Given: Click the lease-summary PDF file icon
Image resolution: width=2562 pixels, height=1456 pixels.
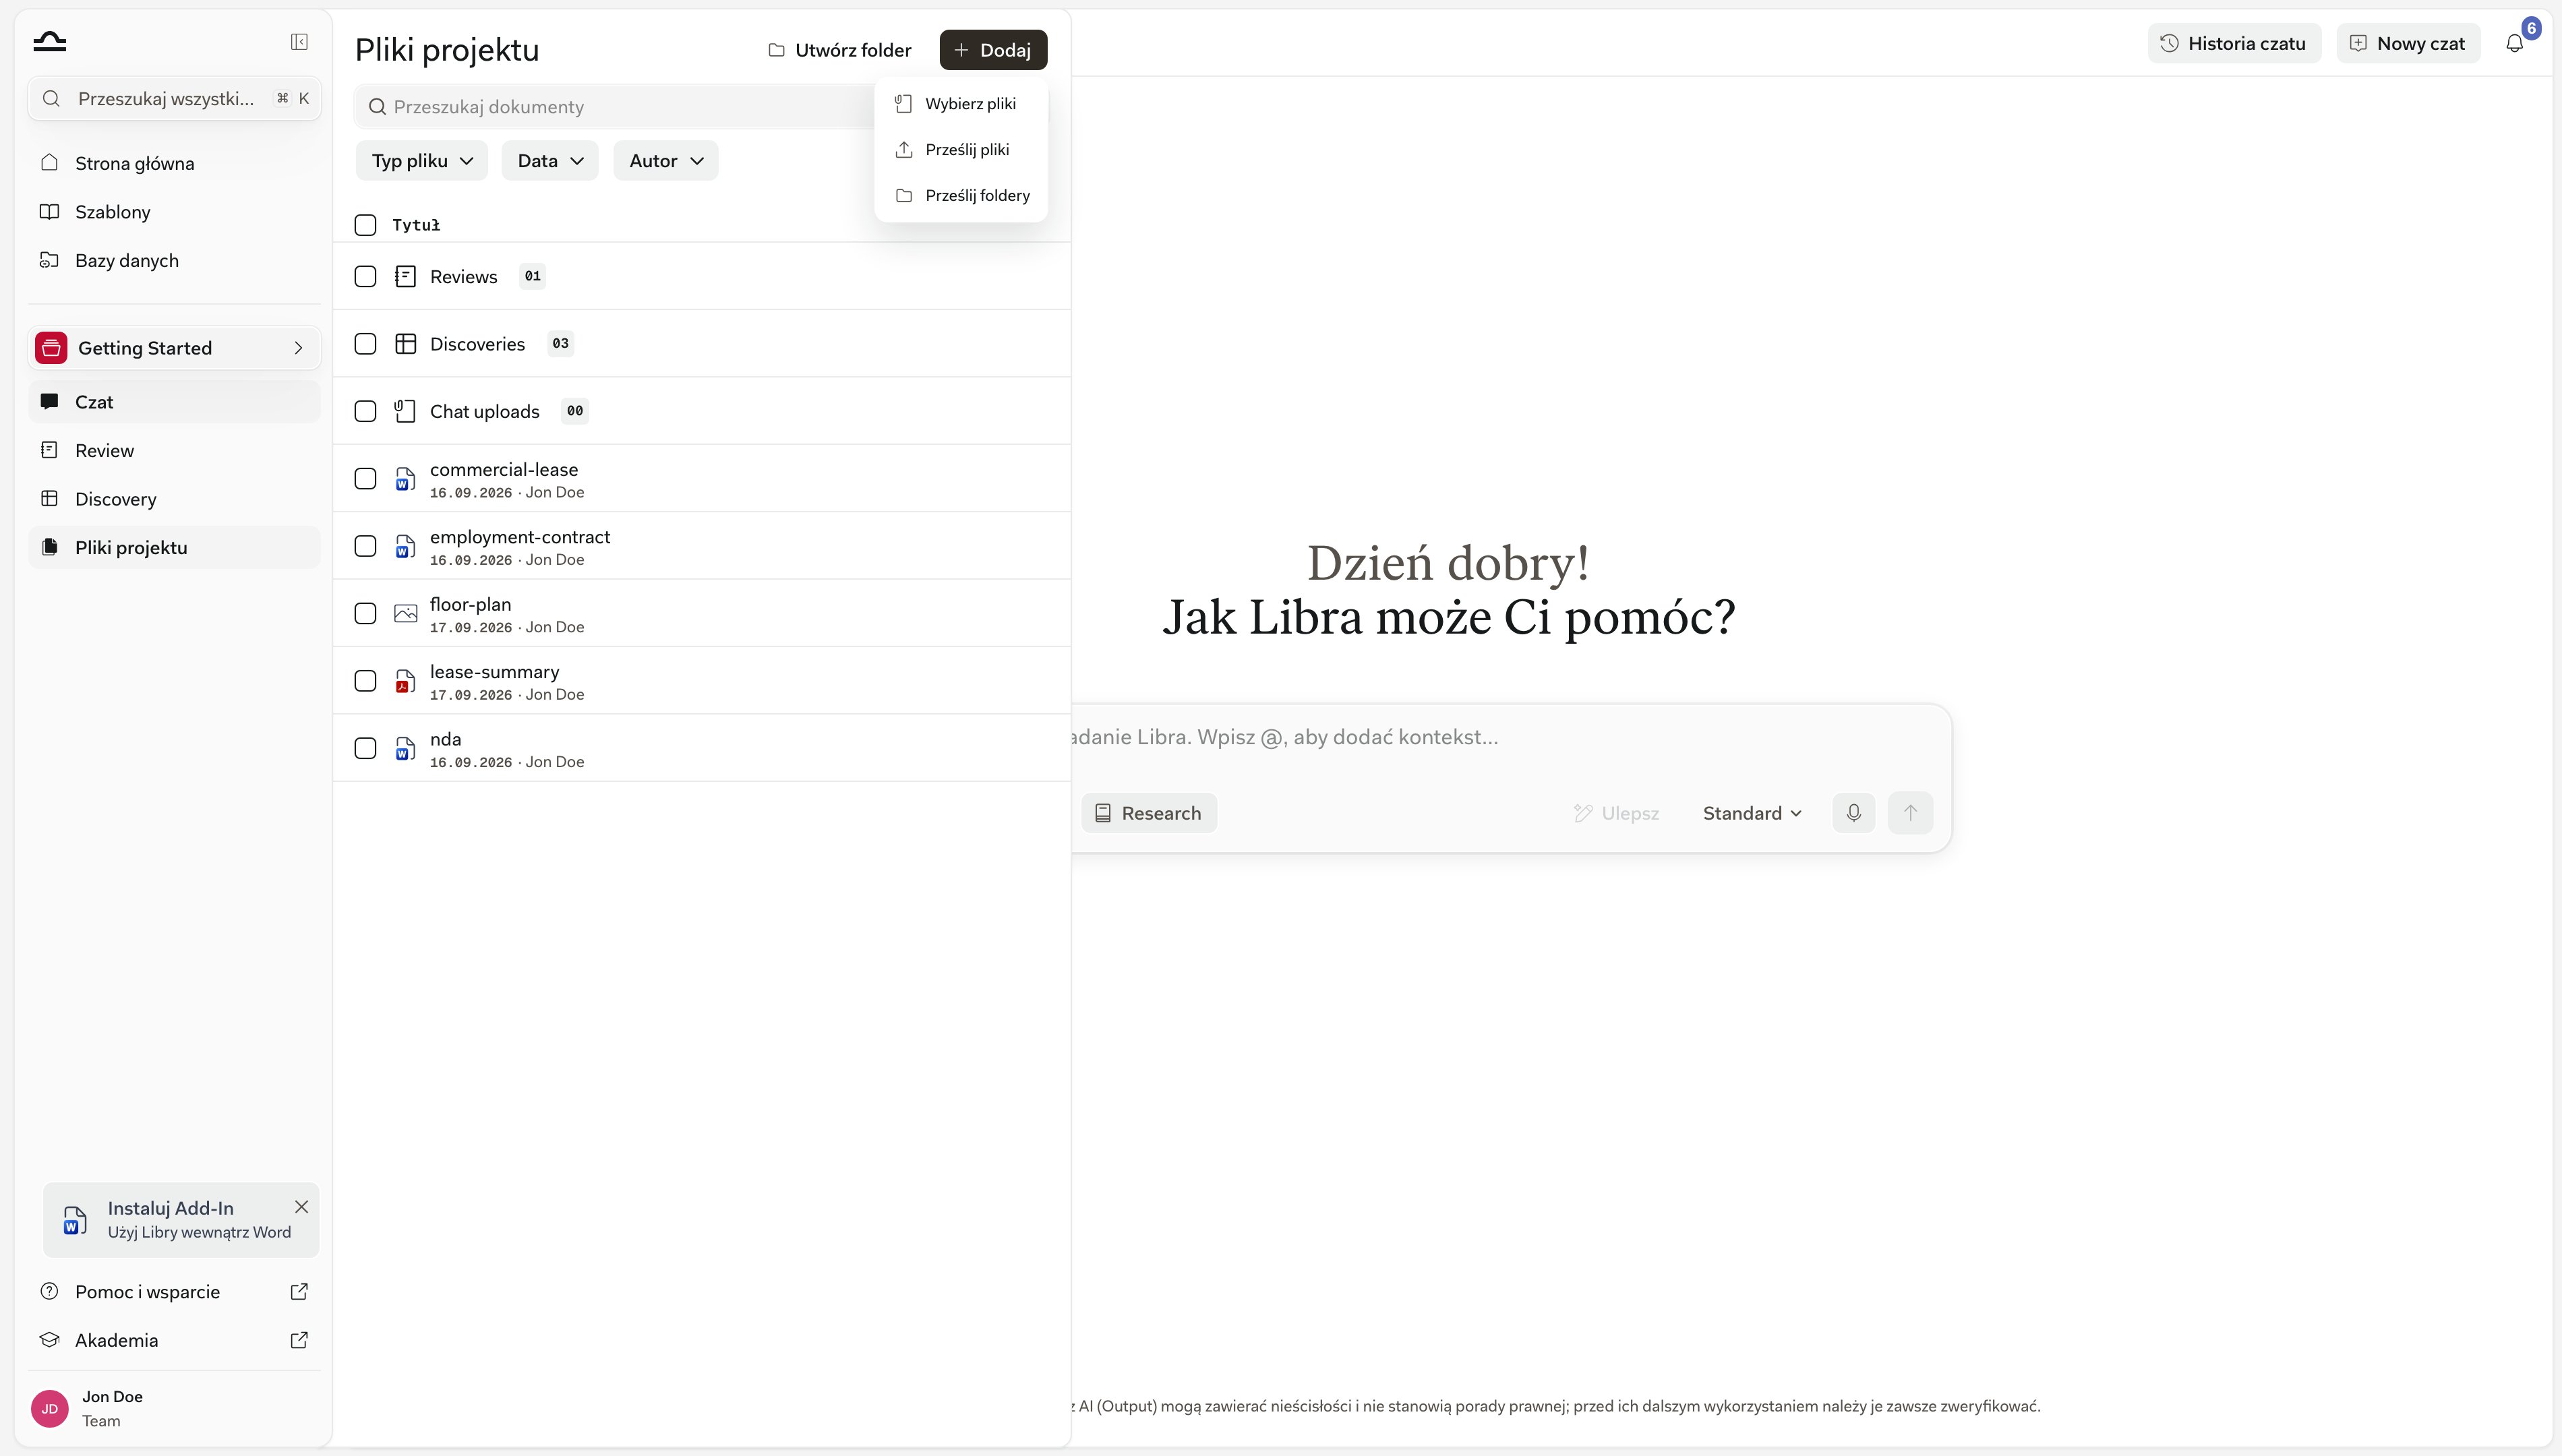Looking at the screenshot, I should [x=405, y=681].
